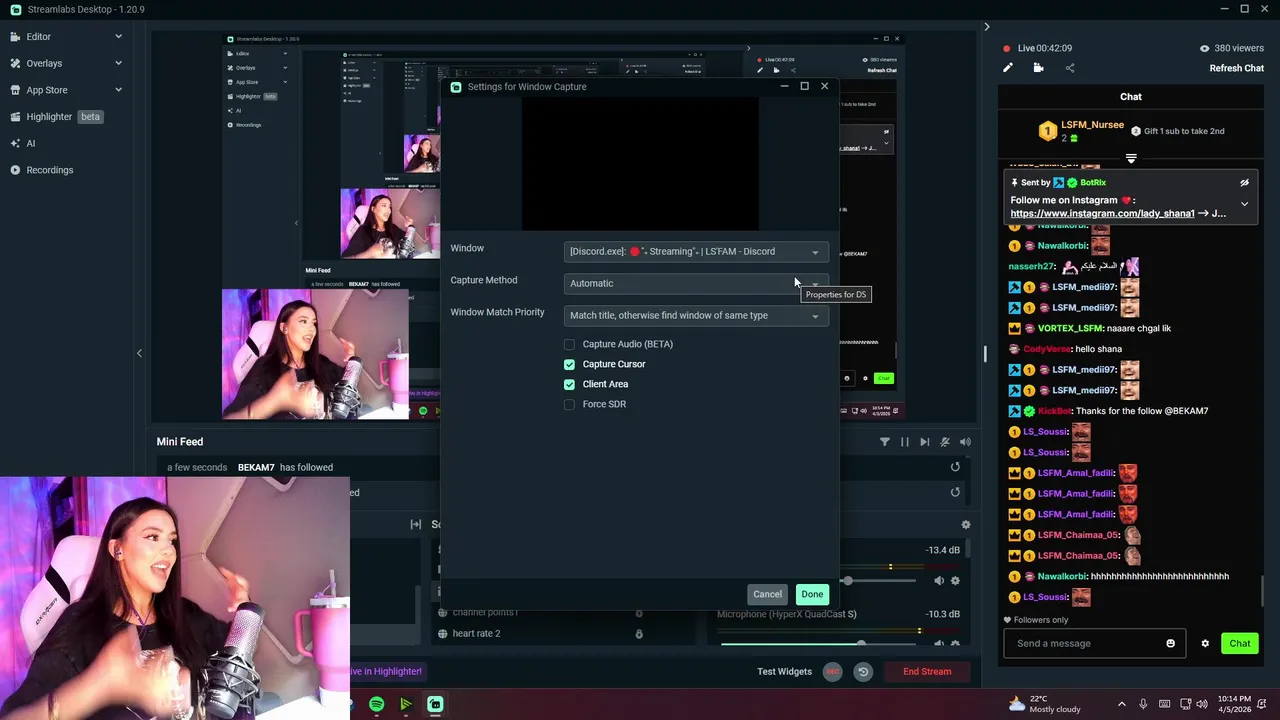The image size is (1280, 720).
Task: Adjust the Microphone HyperX volume slider
Action: (x=861, y=644)
